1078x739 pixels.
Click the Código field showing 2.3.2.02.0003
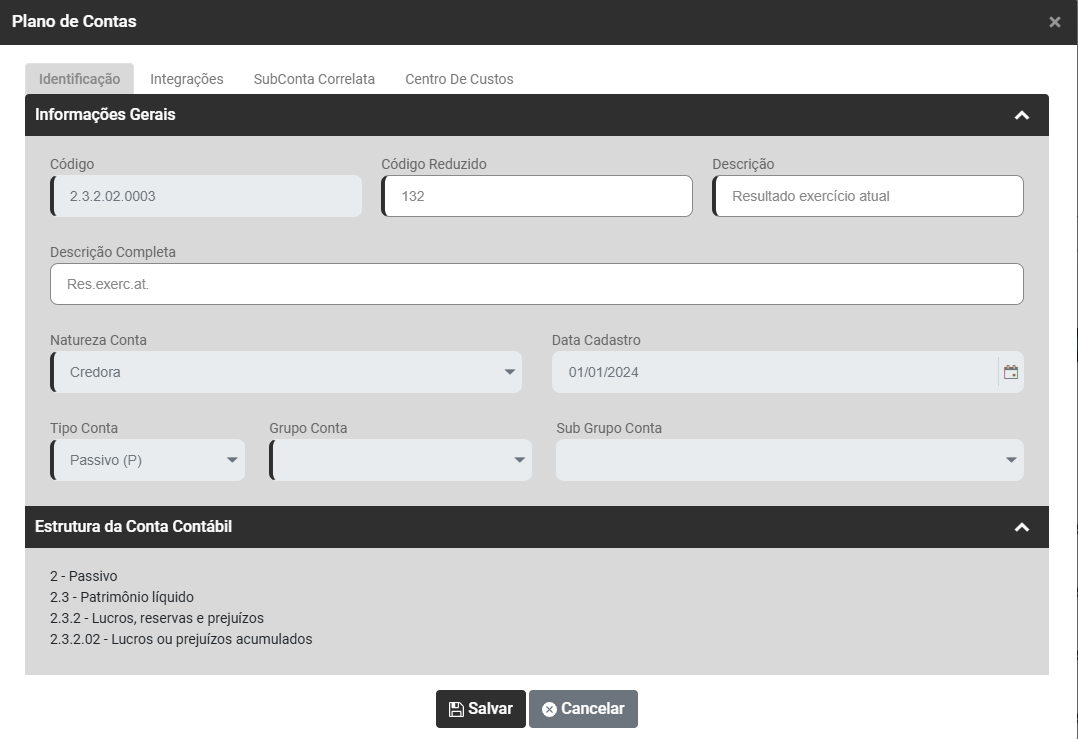click(206, 196)
